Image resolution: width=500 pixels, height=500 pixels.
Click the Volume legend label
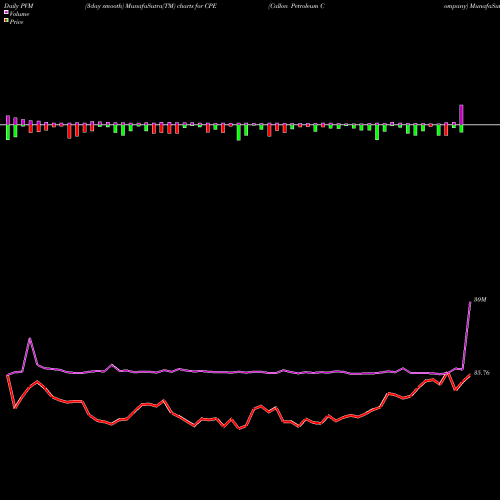click(x=19, y=14)
